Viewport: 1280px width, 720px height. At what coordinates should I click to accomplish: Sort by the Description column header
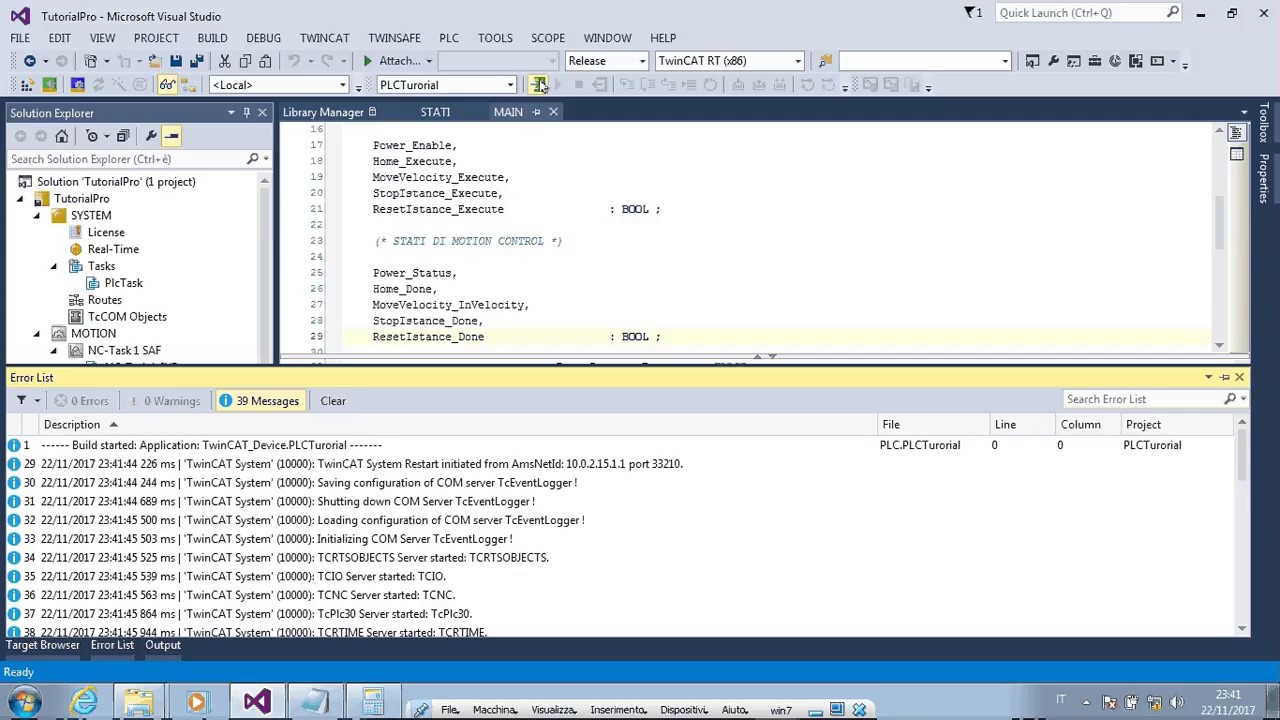click(x=71, y=425)
